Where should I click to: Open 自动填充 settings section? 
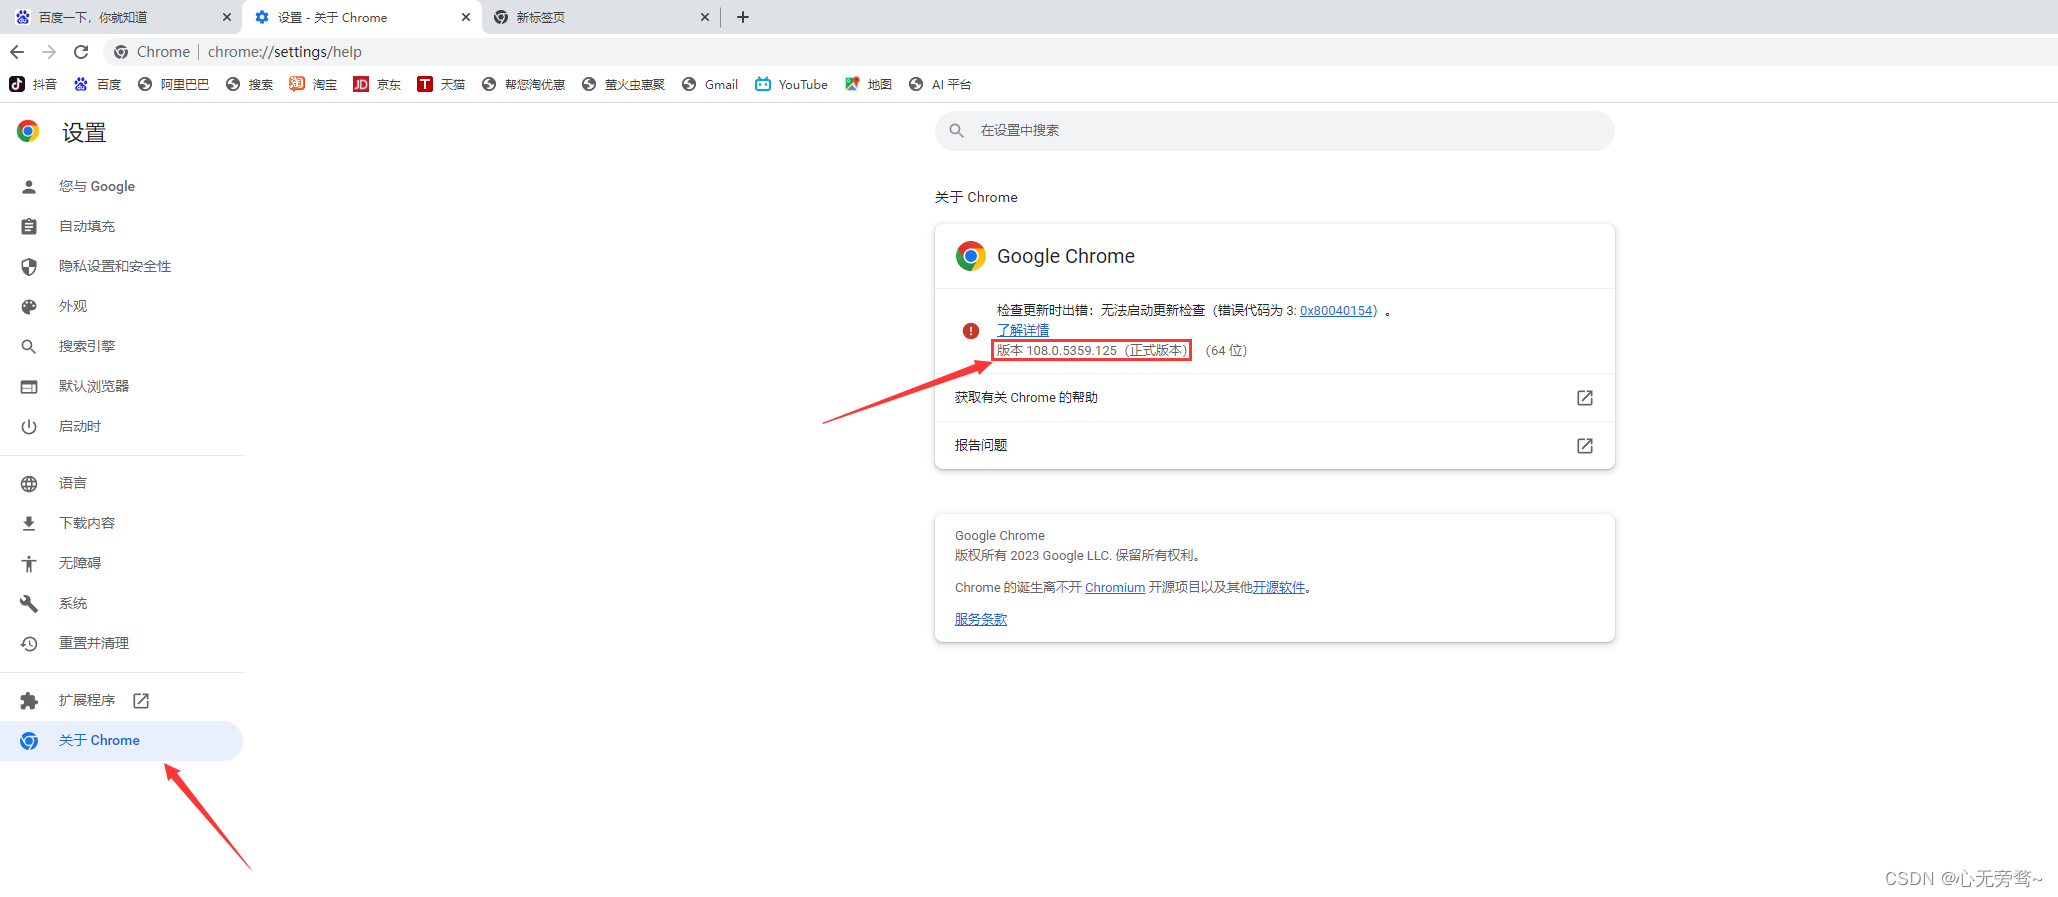[x=122, y=226]
